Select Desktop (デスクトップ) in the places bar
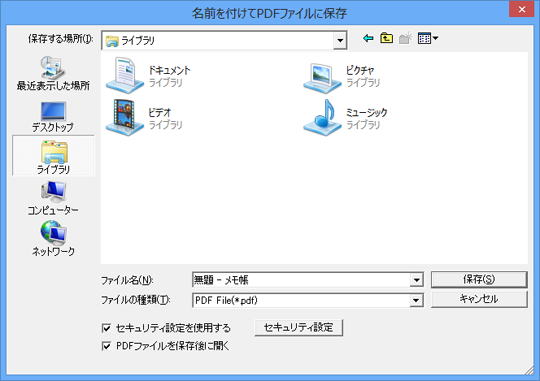540x381 pixels. coord(53,117)
